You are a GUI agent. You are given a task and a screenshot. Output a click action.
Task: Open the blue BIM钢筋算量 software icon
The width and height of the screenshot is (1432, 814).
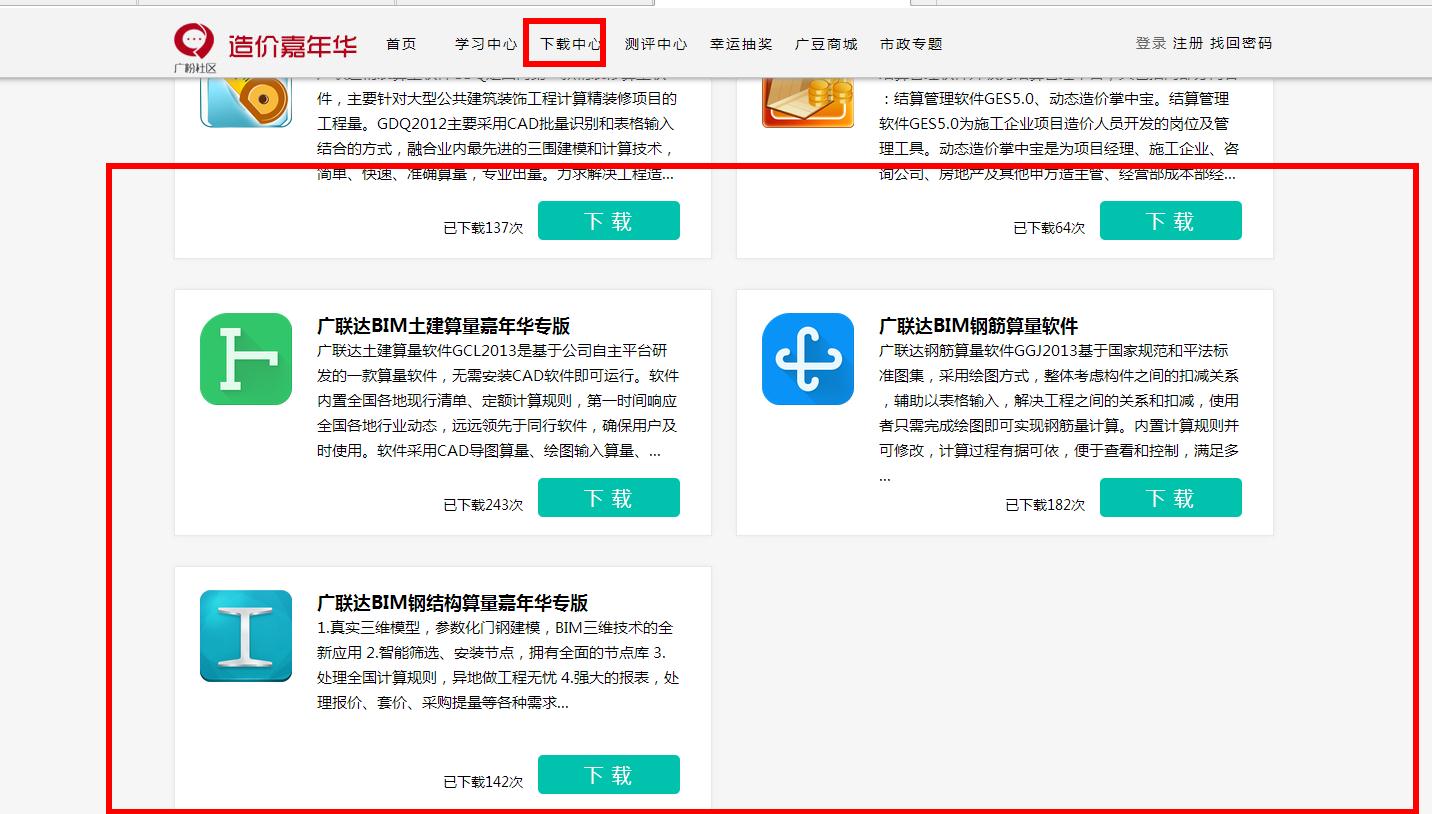(808, 359)
